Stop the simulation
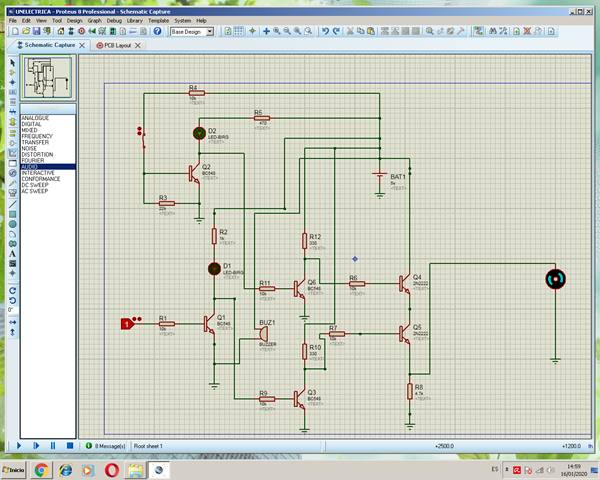 click(69, 445)
